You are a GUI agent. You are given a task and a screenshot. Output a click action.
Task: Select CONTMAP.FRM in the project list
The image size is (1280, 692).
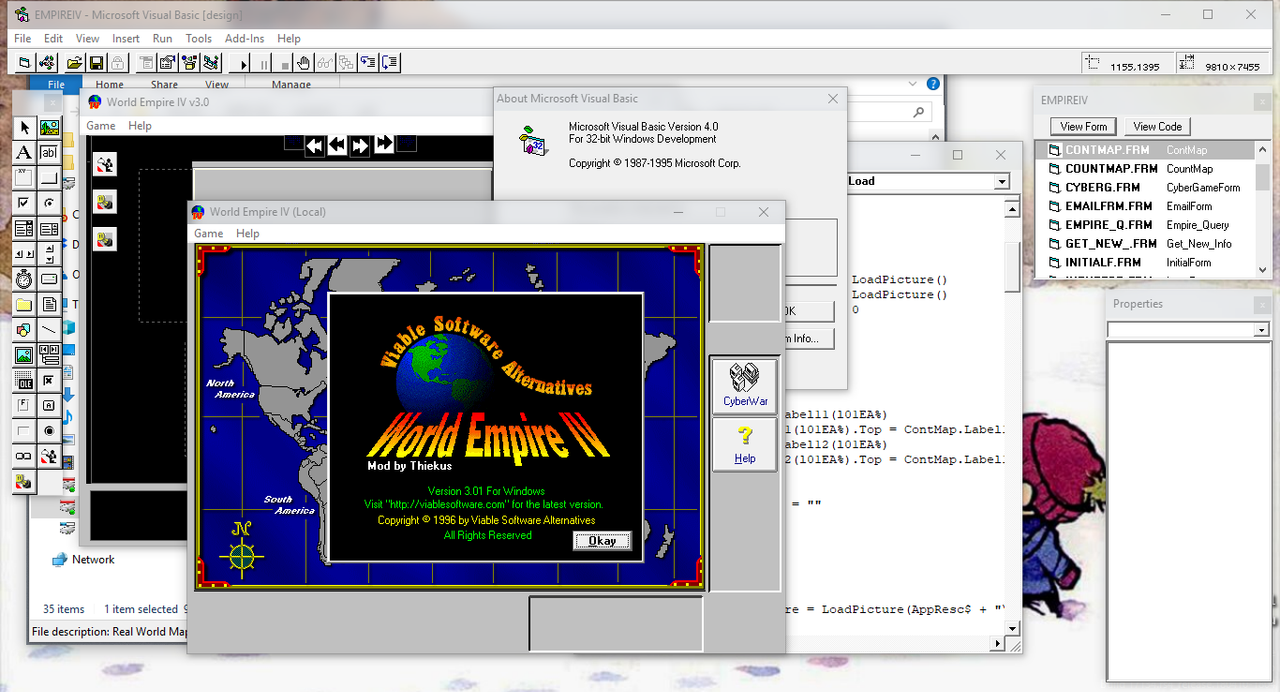[x=1144, y=150]
